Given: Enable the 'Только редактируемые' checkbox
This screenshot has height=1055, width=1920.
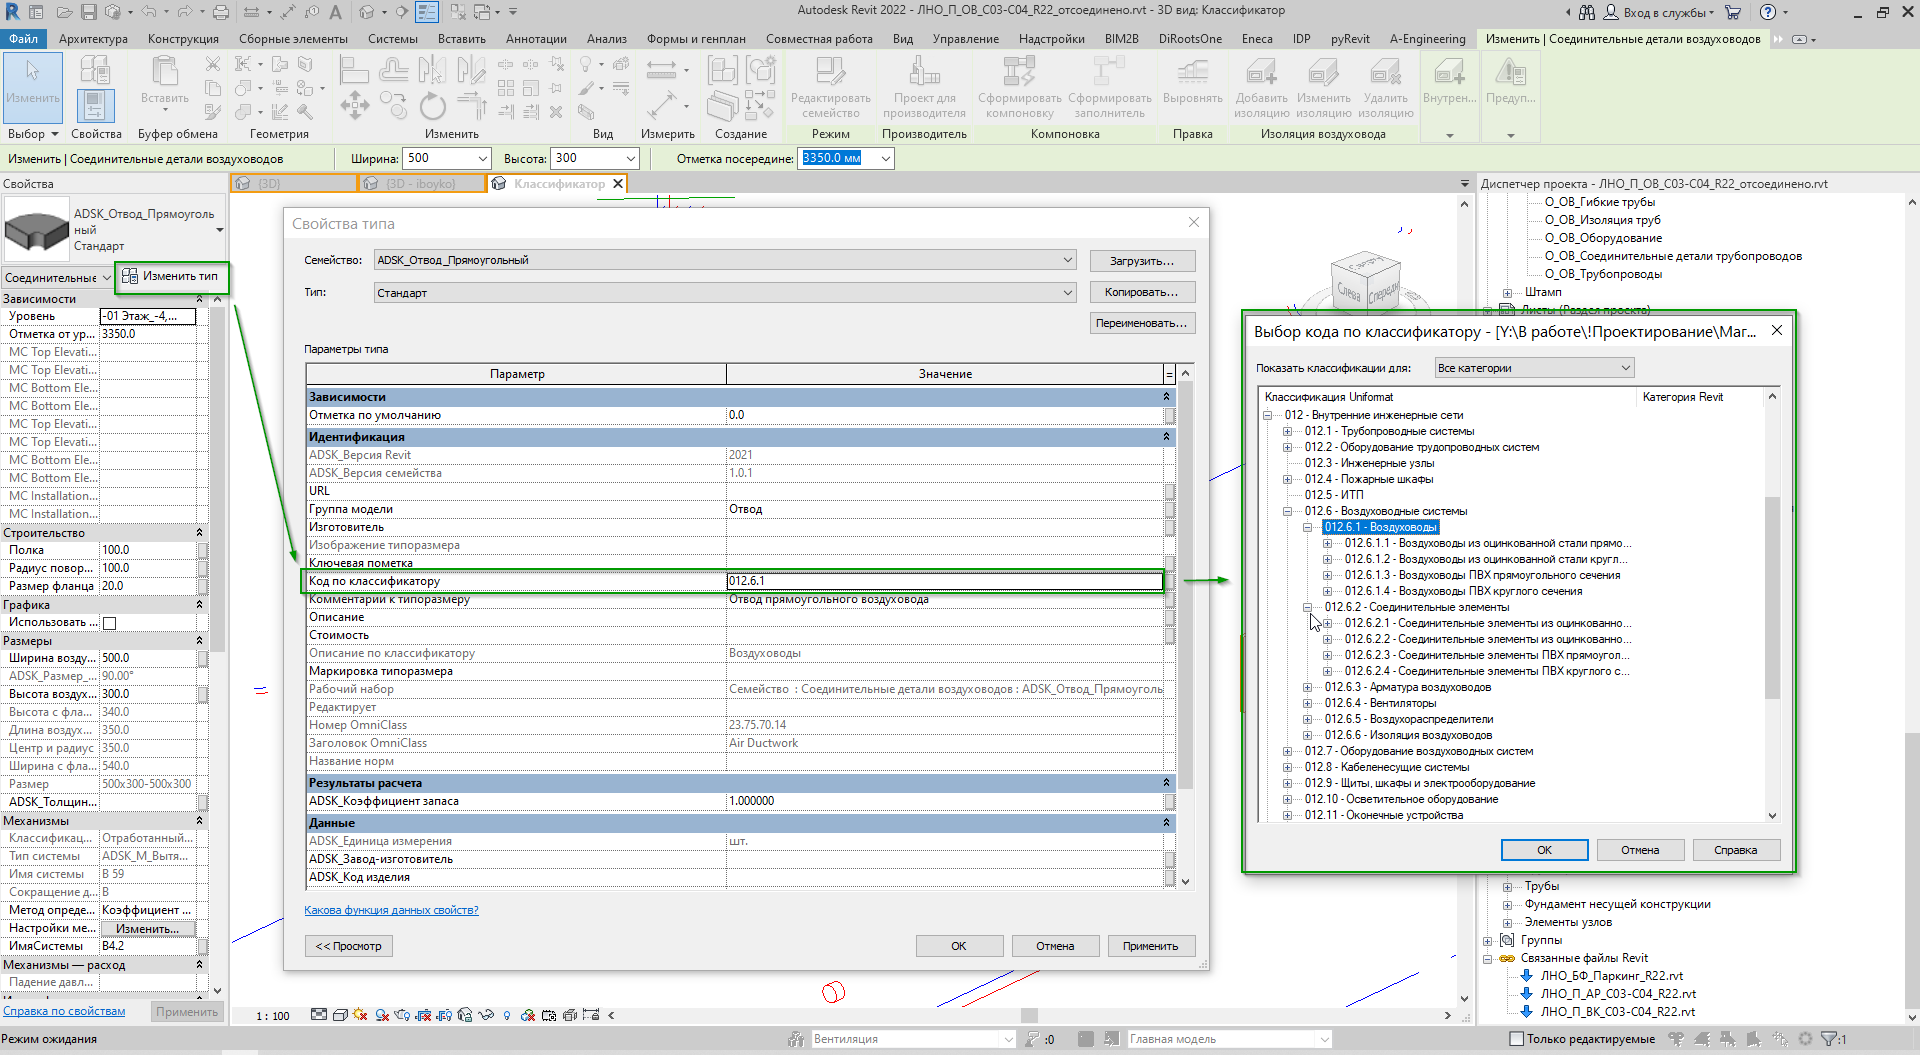Looking at the screenshot, I should pyautogui.click(x=1516, y=1039).
